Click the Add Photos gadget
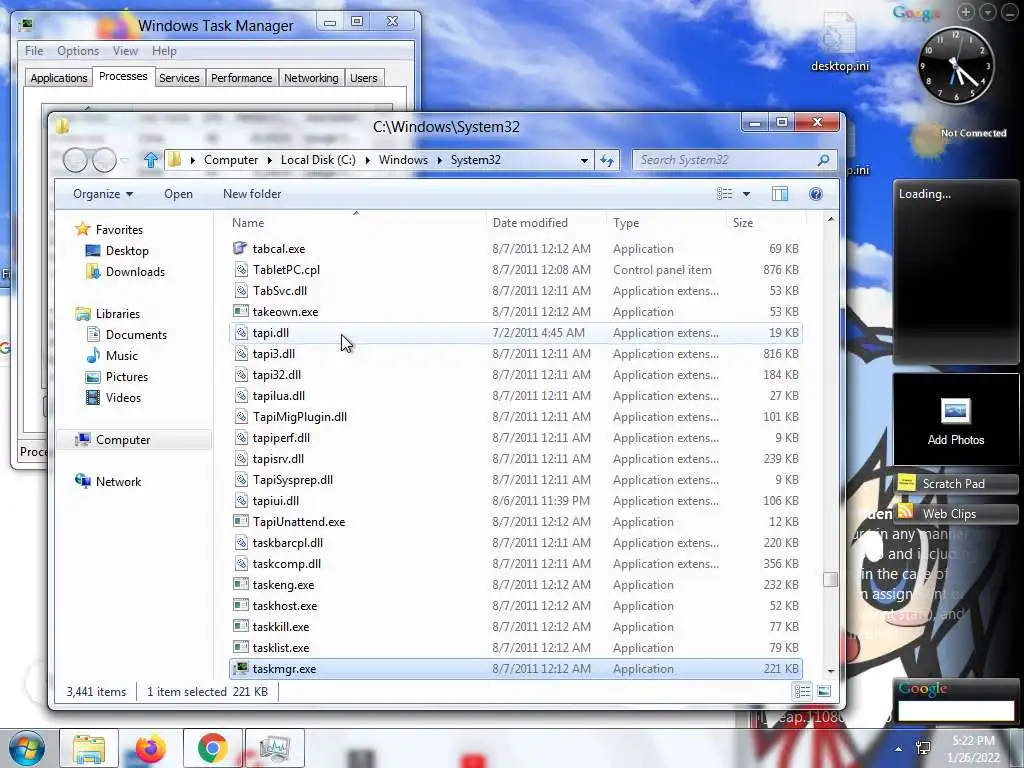Image resolution: width=1024 pixels, height=768 pixels. click(955, 420)
